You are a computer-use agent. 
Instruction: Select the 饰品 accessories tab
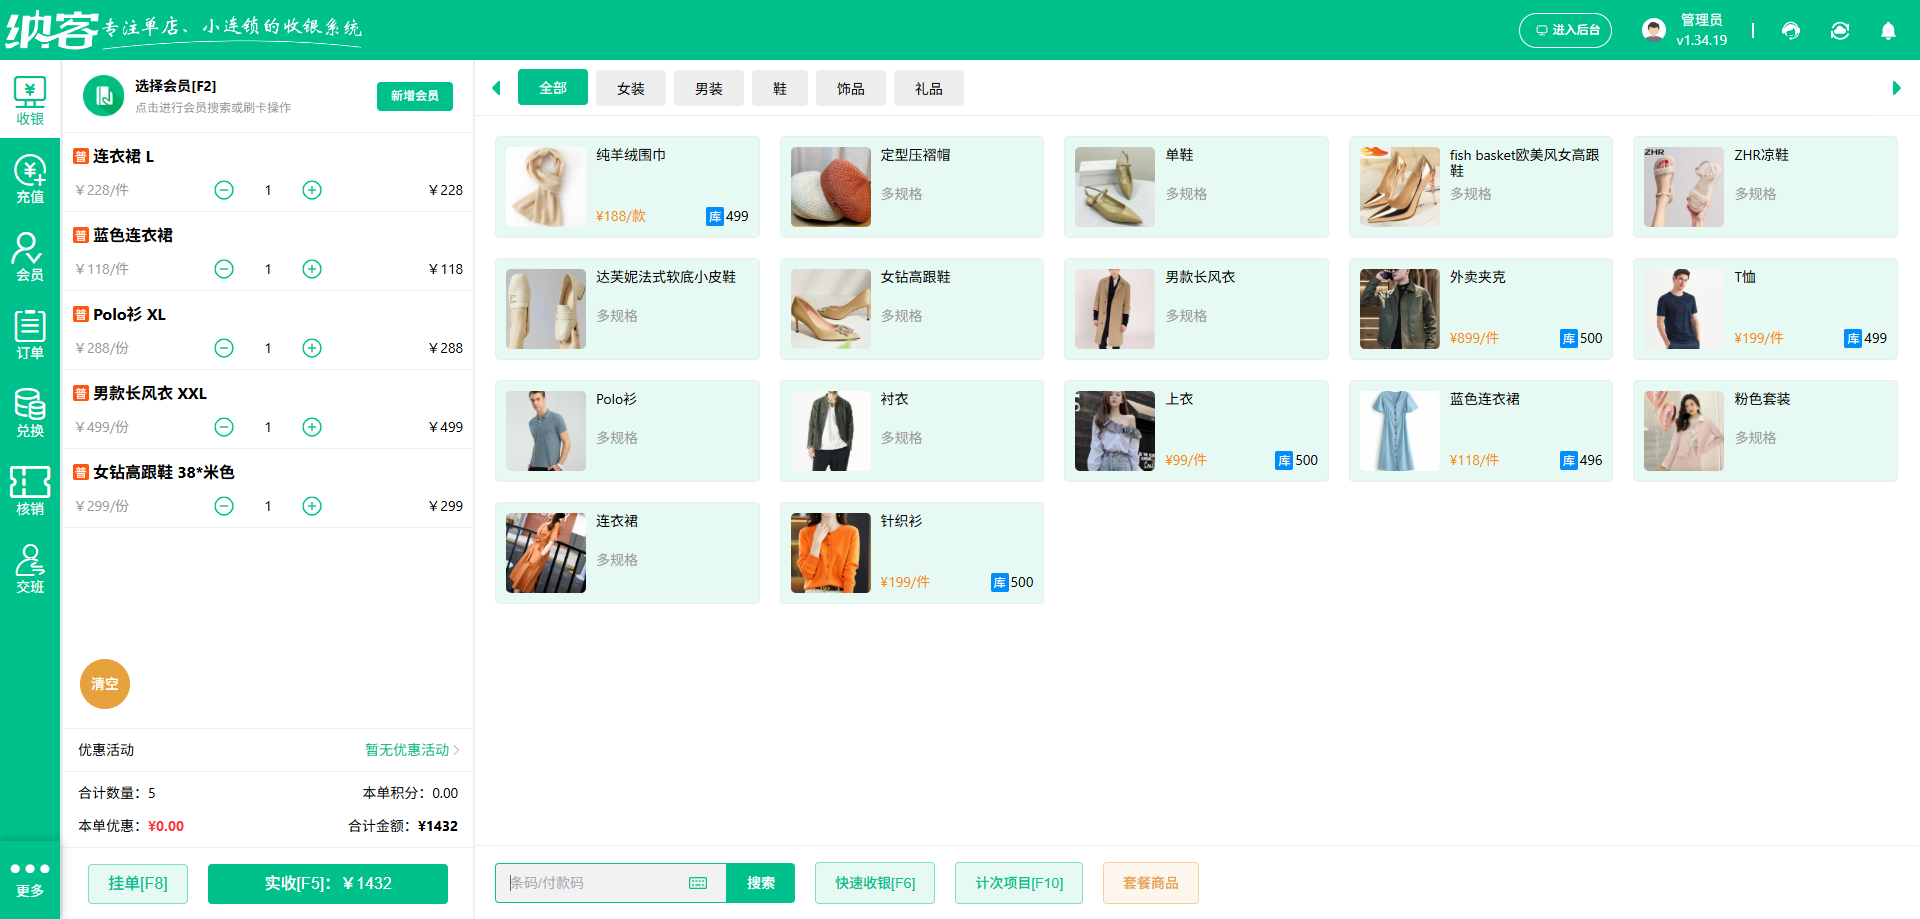pos(850,88)
